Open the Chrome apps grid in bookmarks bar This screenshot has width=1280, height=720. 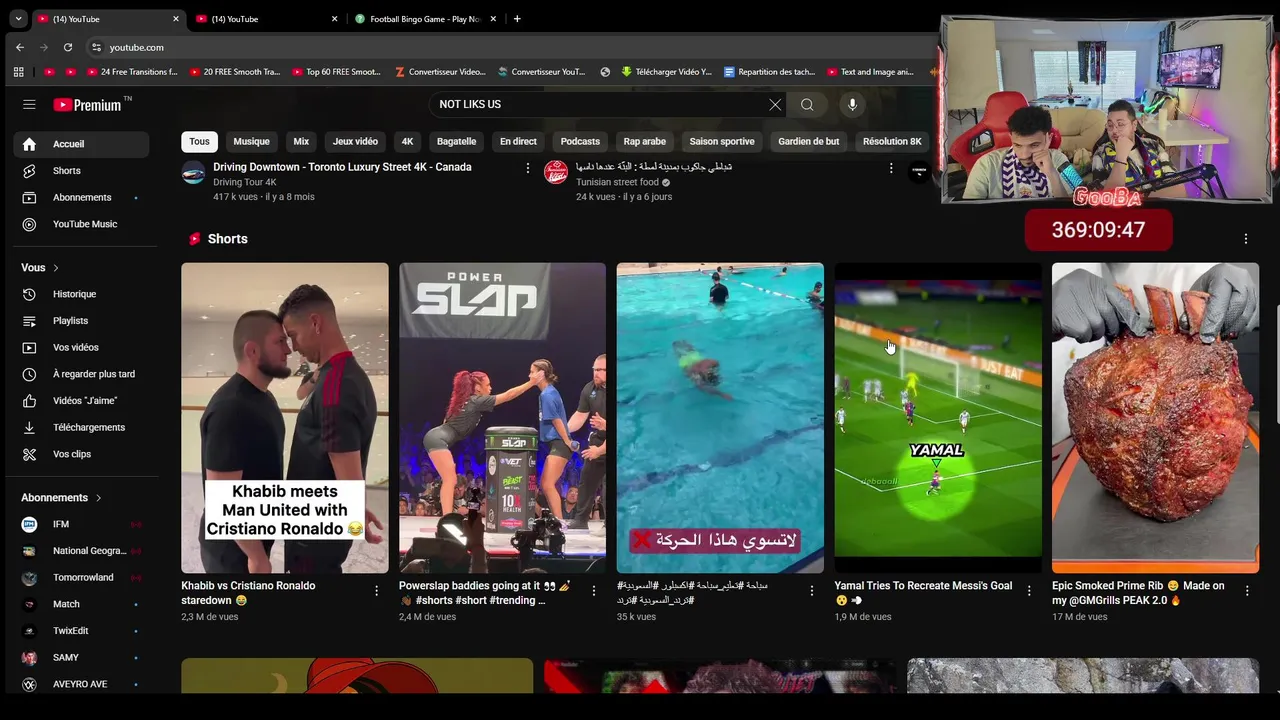point(18,72)
